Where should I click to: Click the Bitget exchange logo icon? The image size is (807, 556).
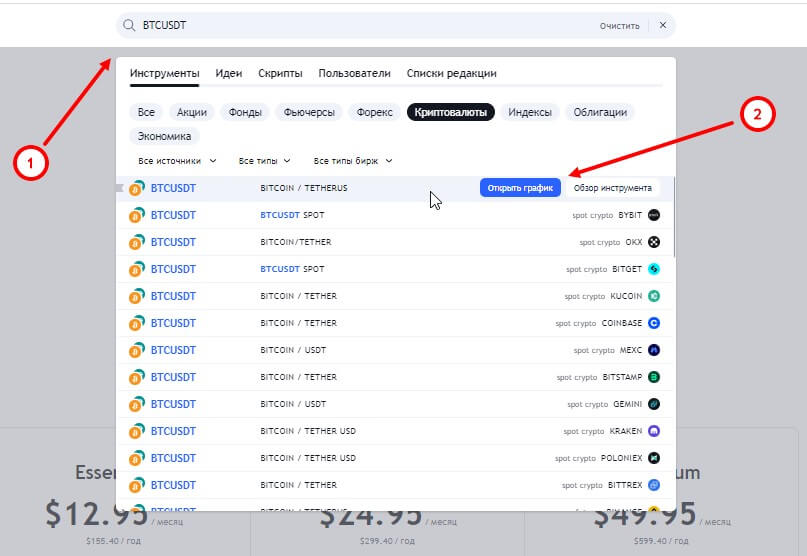coord(654,269)
